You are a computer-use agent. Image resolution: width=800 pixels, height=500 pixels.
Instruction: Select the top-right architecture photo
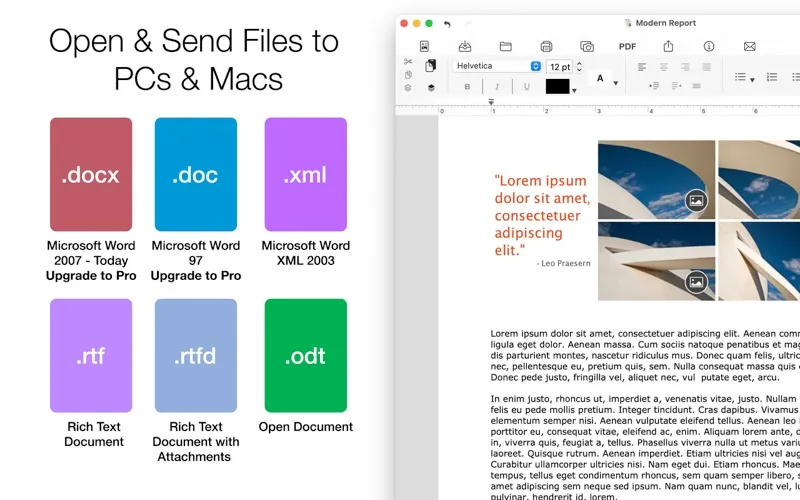click(759, 180)
